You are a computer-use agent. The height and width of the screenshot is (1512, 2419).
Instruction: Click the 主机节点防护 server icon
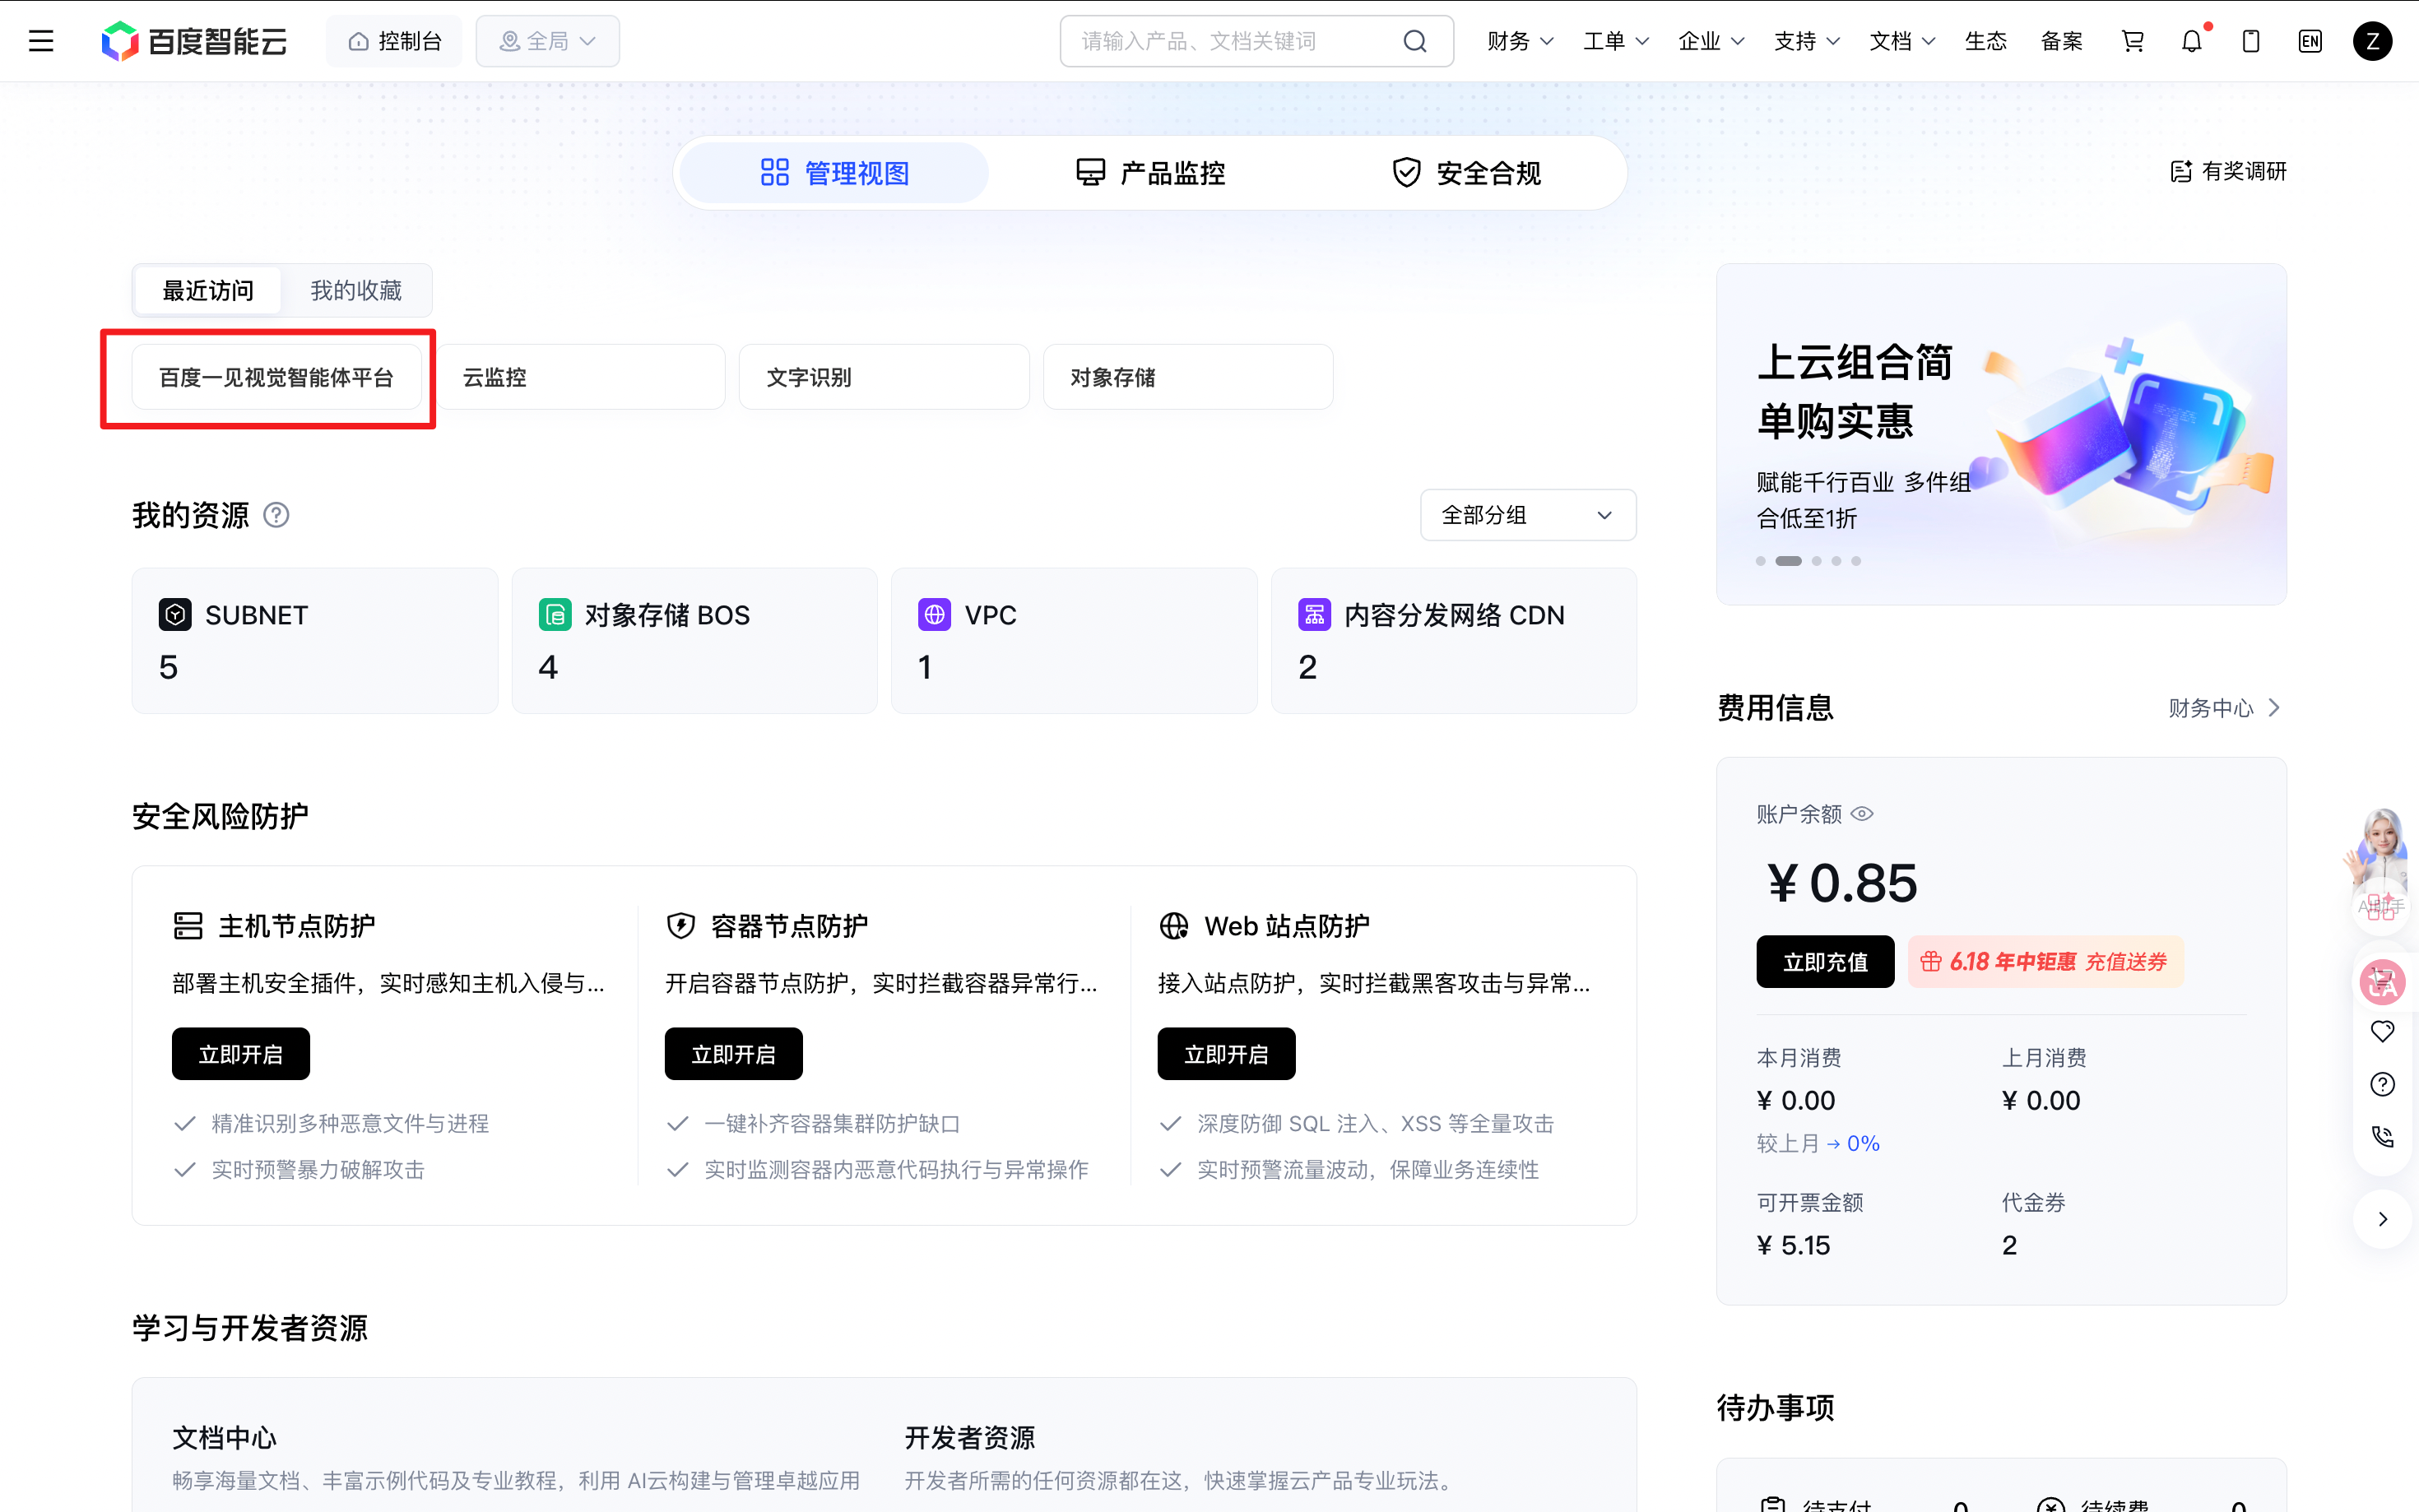click(x=188, y=926)
